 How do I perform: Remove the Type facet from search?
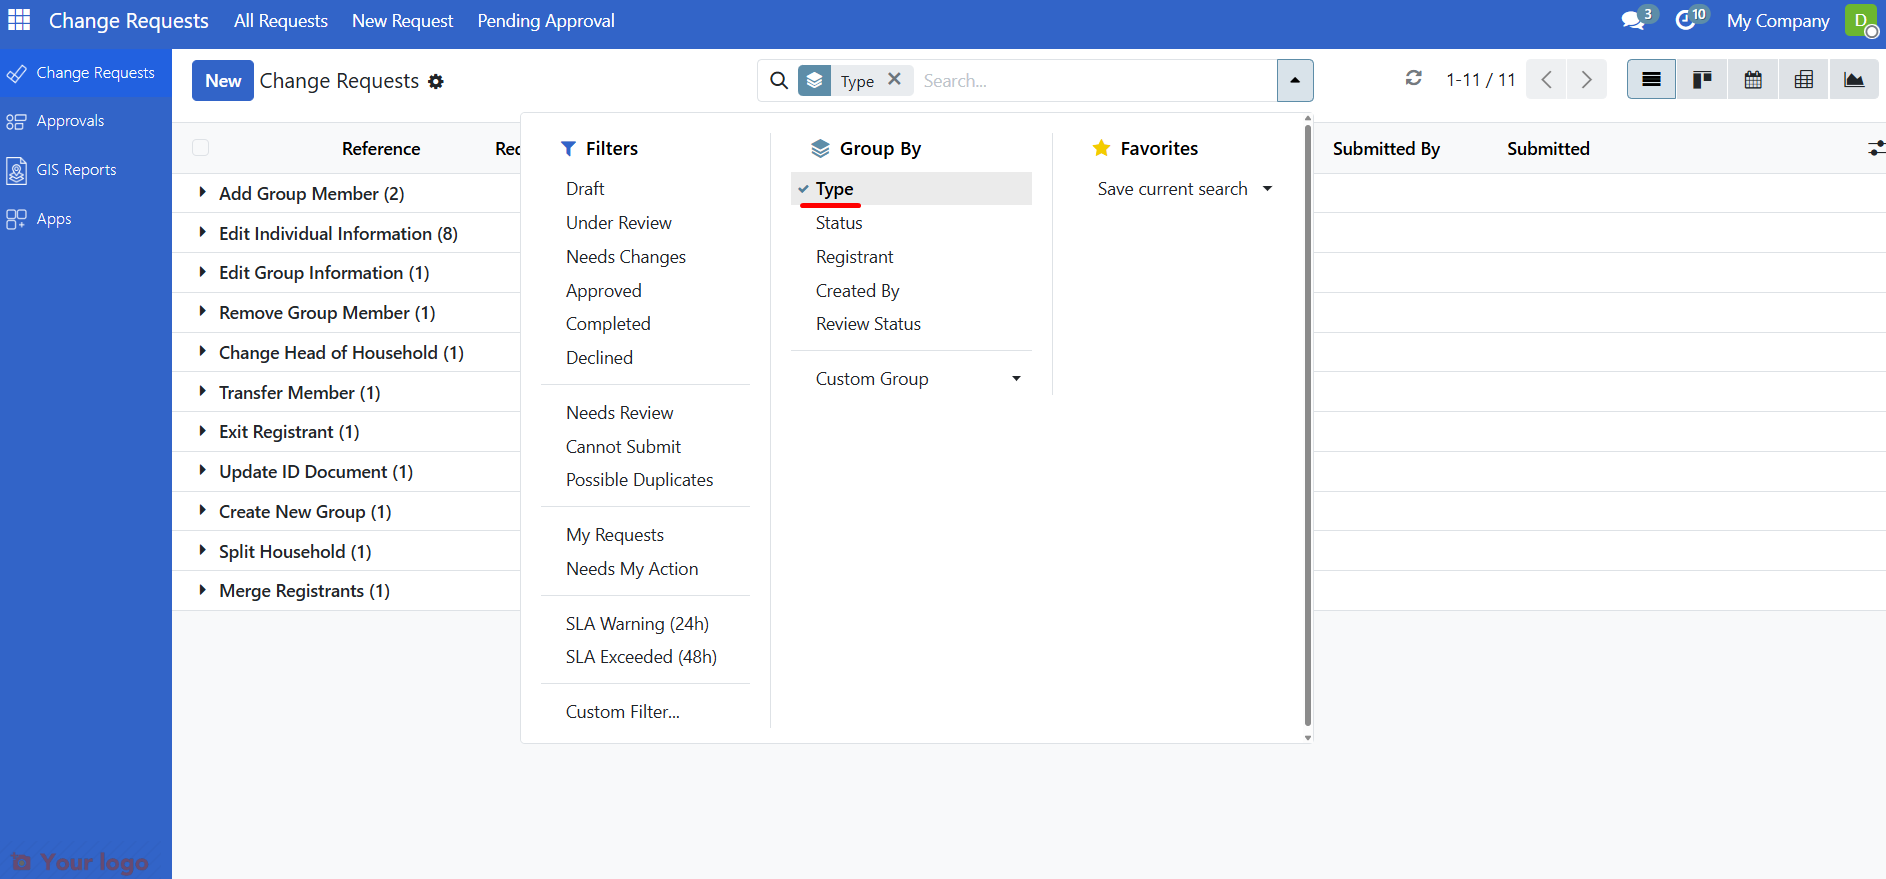(x=895, y=79)
